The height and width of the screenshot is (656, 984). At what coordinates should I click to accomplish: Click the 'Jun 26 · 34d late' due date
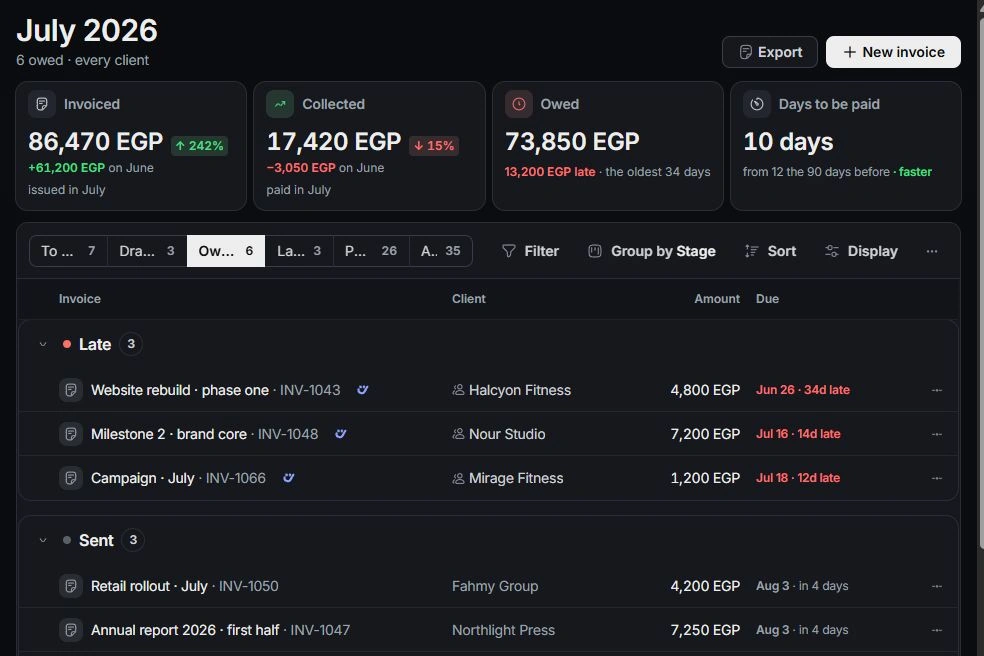point(803,390)
